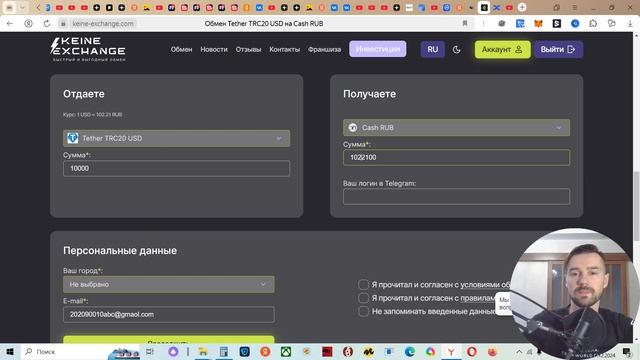Focus the Ваш логин в Telegram field

(x=456, y=197)
